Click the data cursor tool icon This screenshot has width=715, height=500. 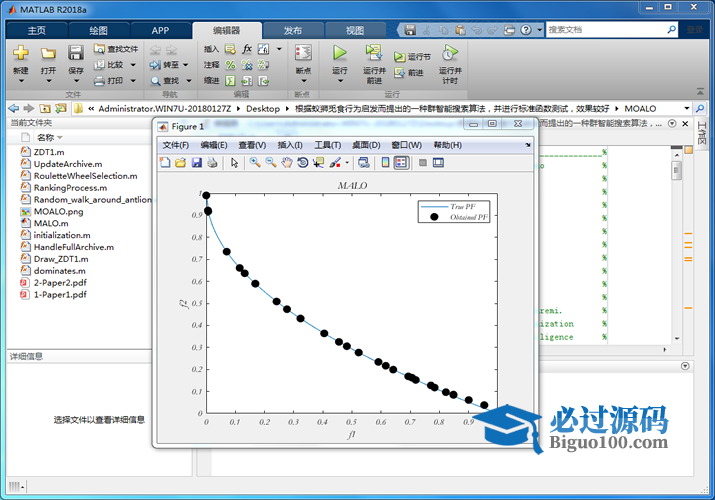click(x=319, y=163)
